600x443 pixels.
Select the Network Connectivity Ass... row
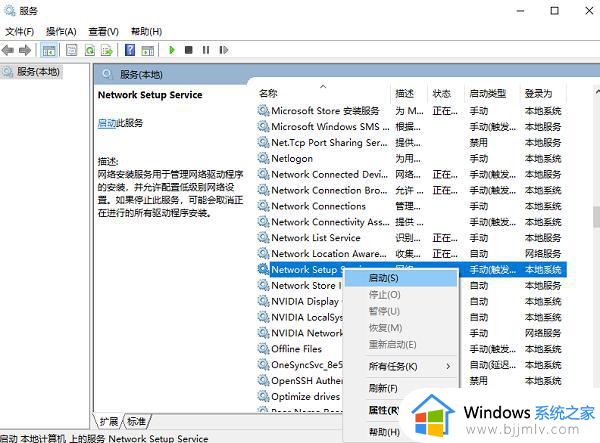(x=411, y=222)
